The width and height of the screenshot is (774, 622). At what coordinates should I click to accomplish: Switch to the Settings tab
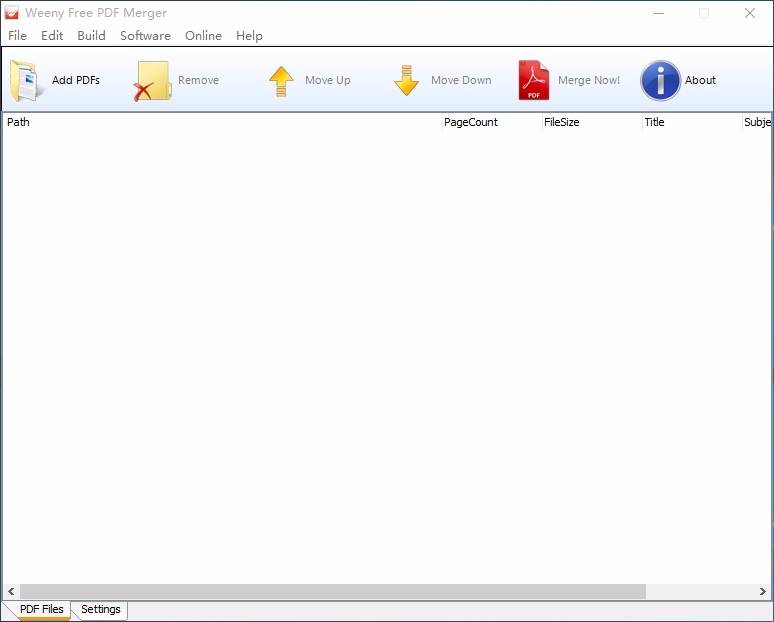coord(101,609)
